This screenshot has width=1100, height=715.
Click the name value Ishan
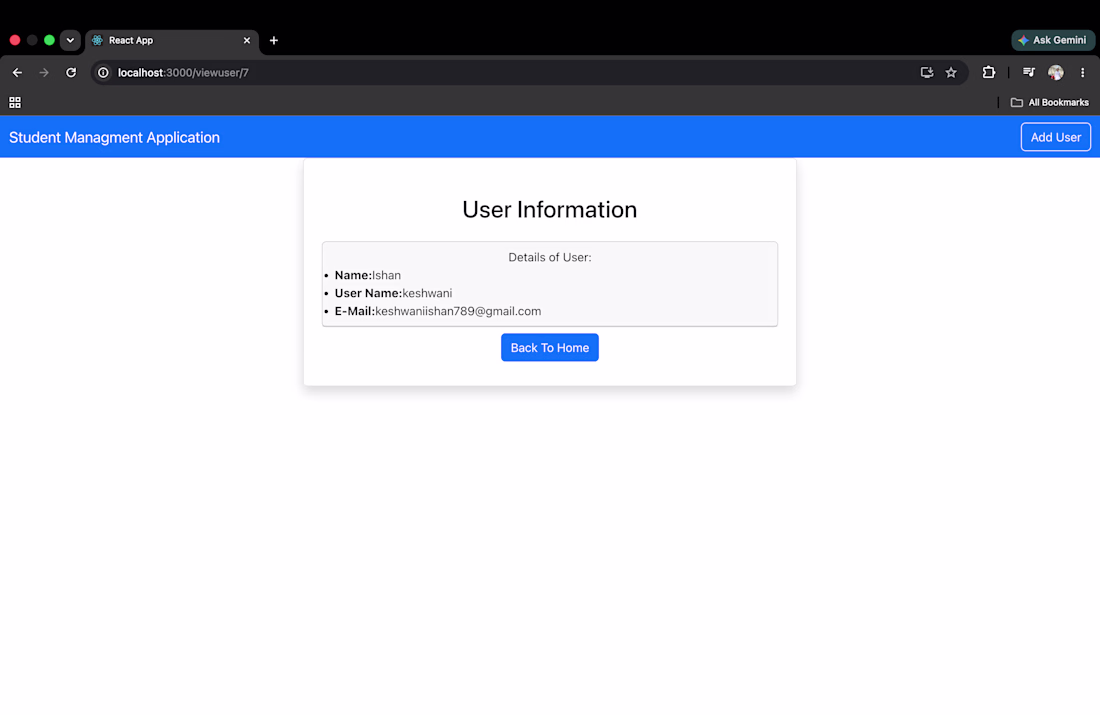pyautogui.click(x=387, y=275)
